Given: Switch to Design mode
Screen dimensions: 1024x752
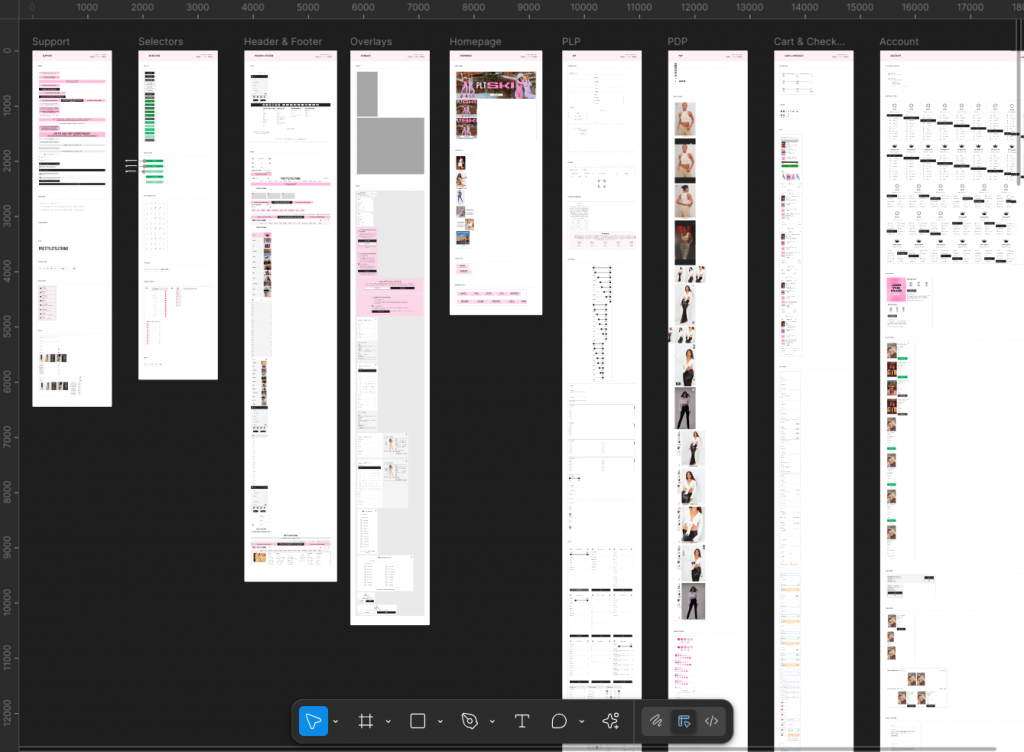Looking at the screenshot, I should click(685, 721).
